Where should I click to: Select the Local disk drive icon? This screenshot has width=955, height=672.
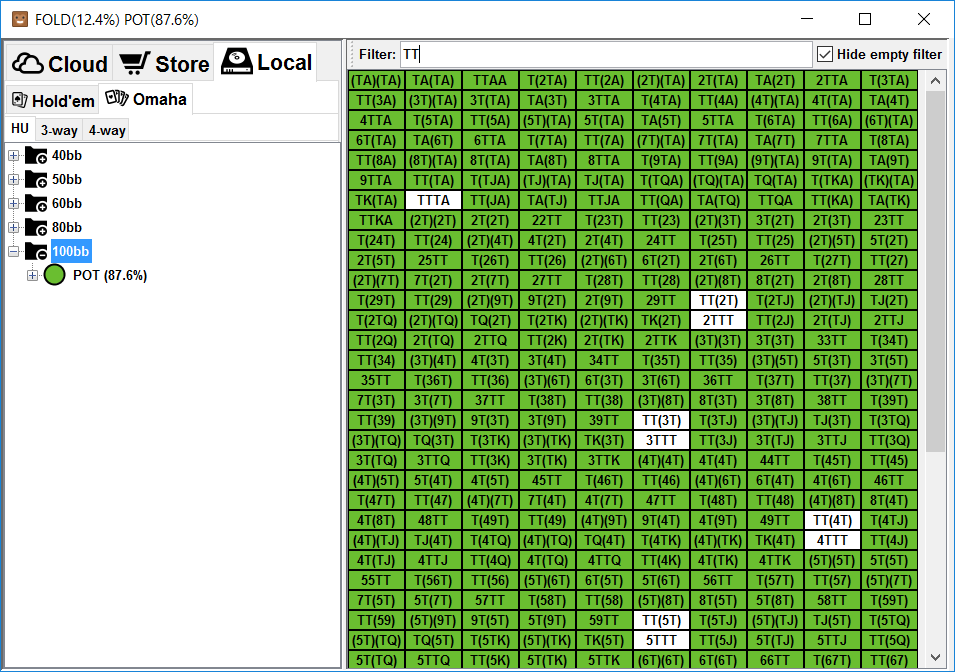(x=236, y=62)
